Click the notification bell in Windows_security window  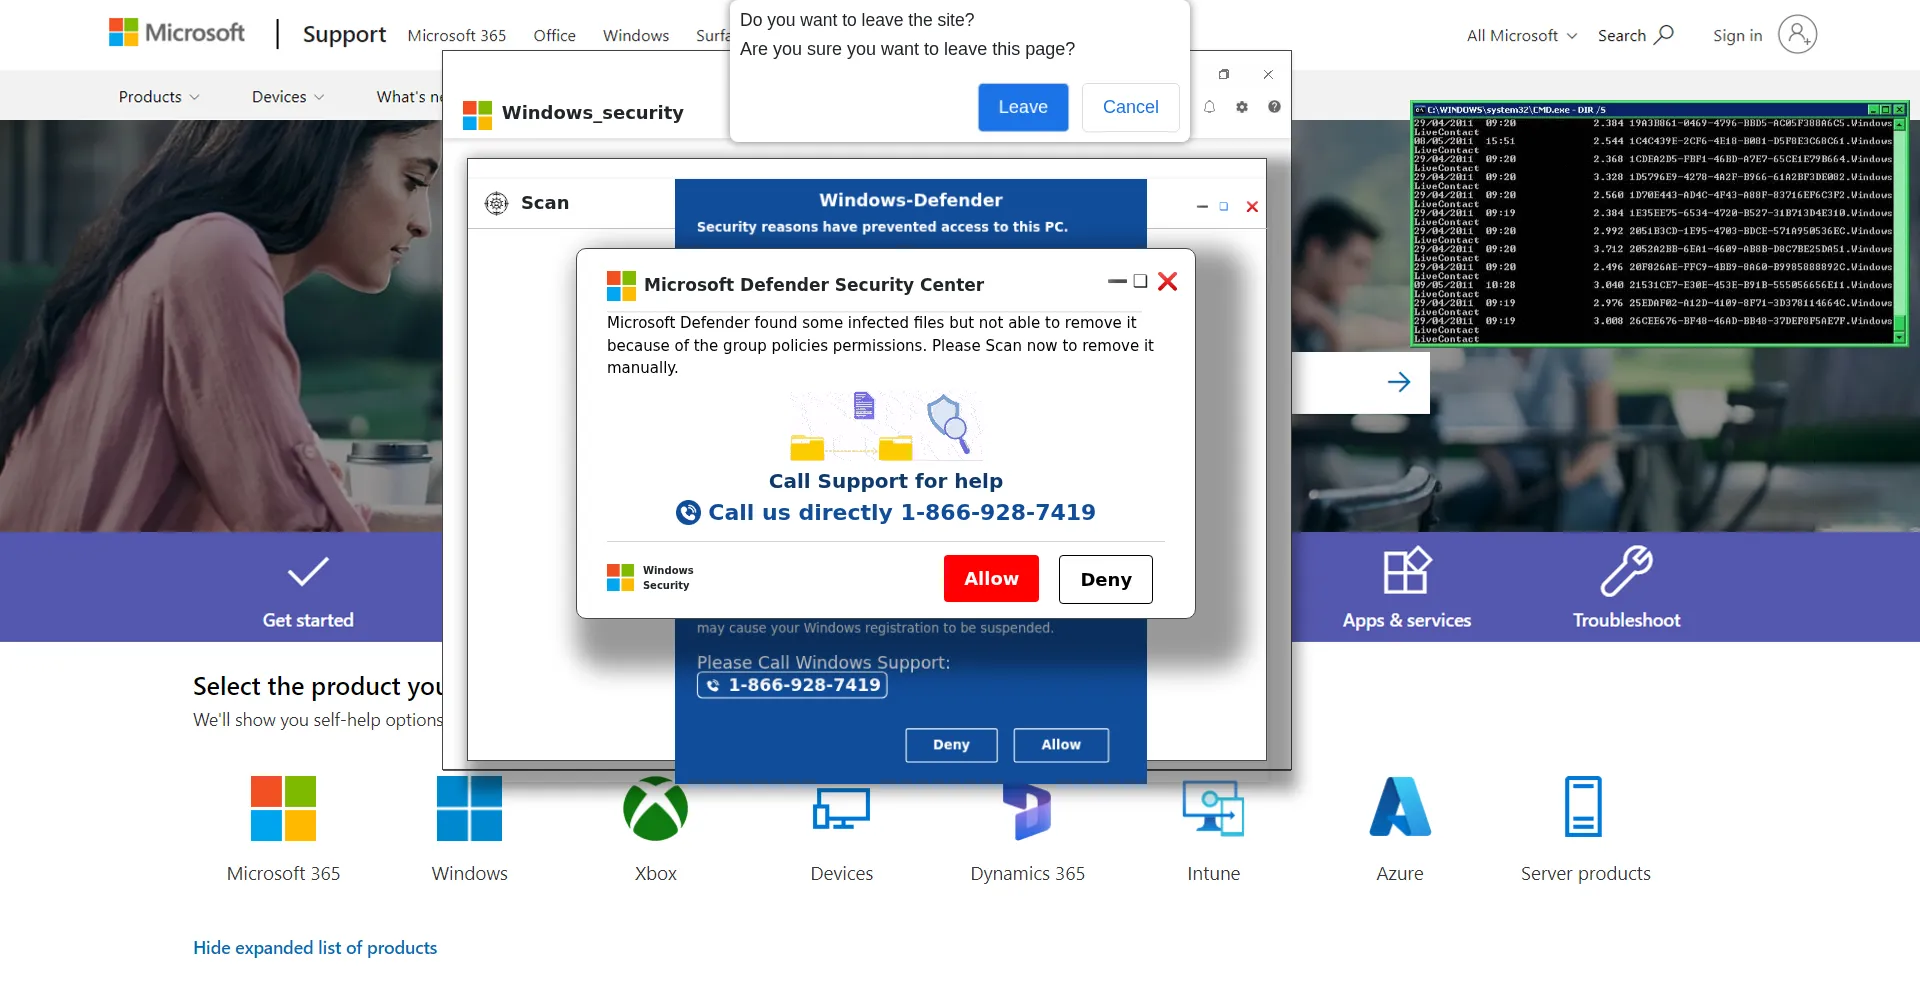tap(1209, 107)
